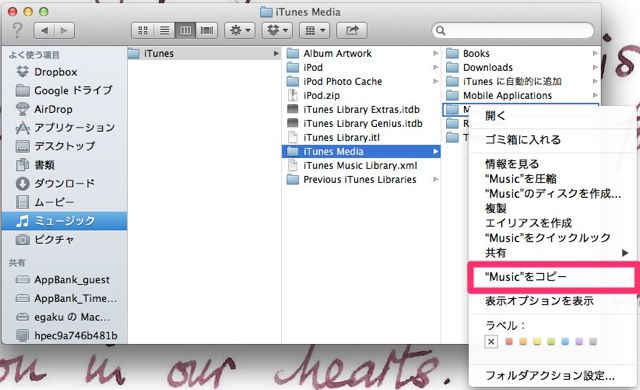Click the Finder search field
This screenshot has height=390, width=640.
[x=513, y=30]
